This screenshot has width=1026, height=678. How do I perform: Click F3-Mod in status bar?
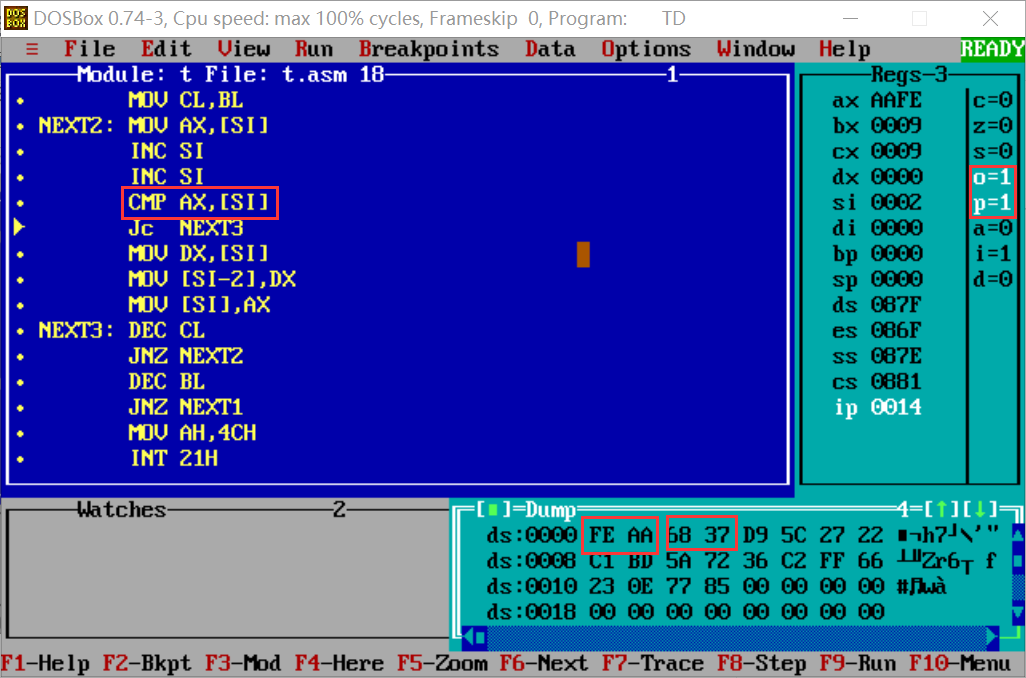(x=243, y=664)
